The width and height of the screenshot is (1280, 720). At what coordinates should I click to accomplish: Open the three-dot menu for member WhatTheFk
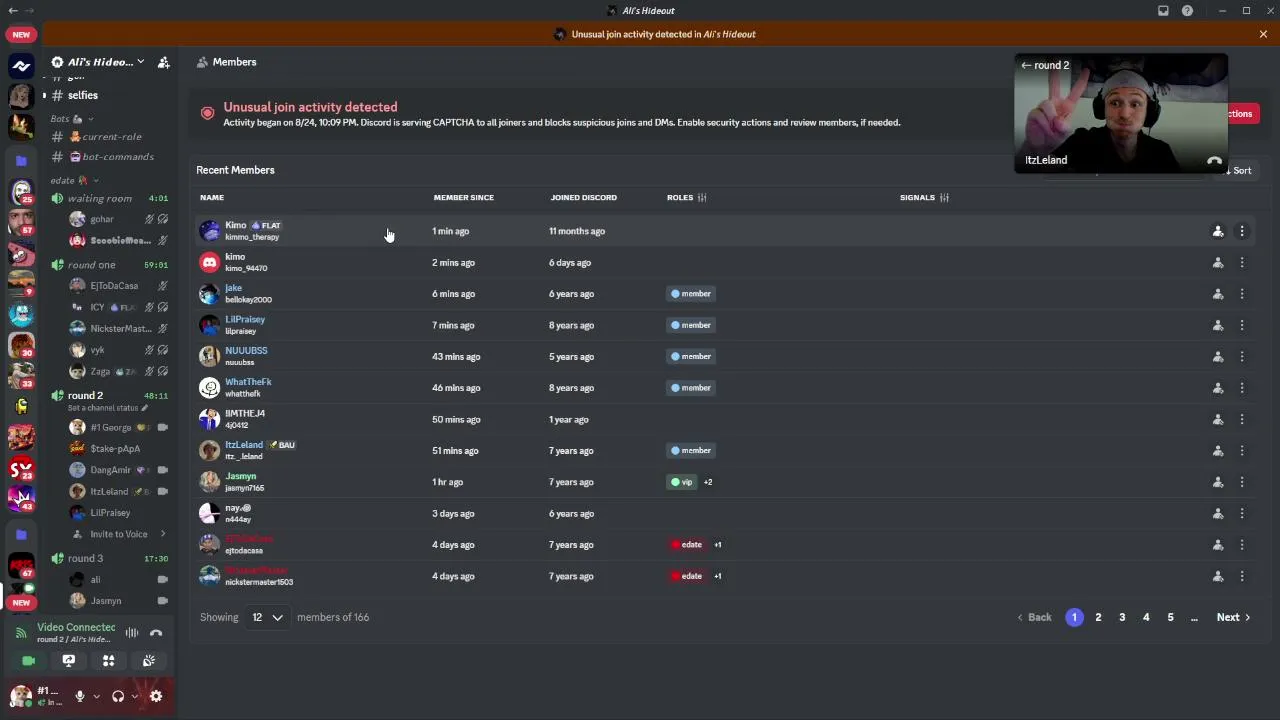pos(1242,388)
